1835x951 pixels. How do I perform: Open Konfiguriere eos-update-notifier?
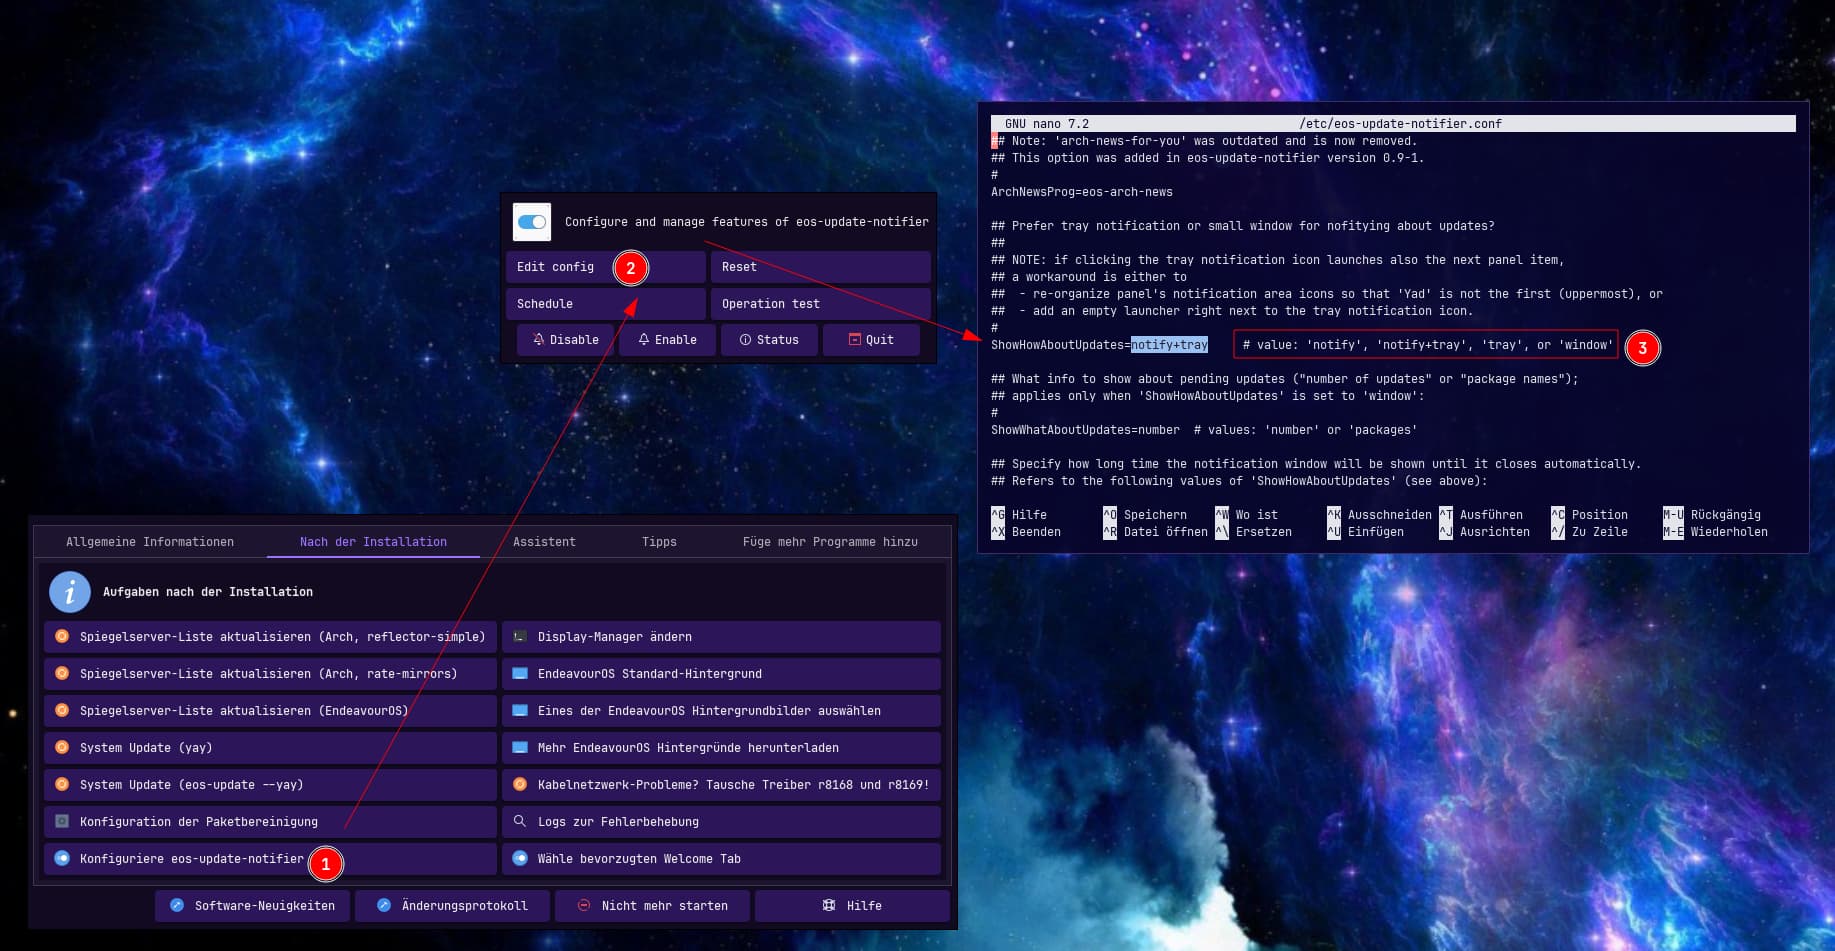click(271, 859)
